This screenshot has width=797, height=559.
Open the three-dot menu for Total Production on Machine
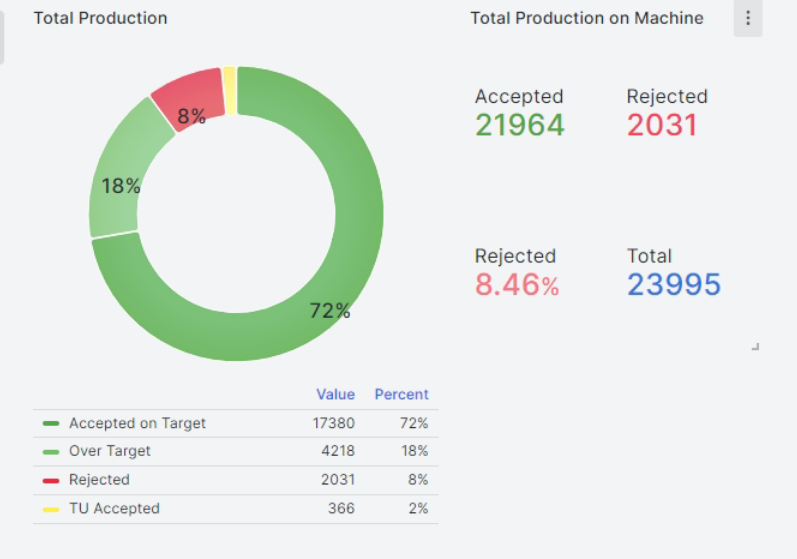(748, 19)
